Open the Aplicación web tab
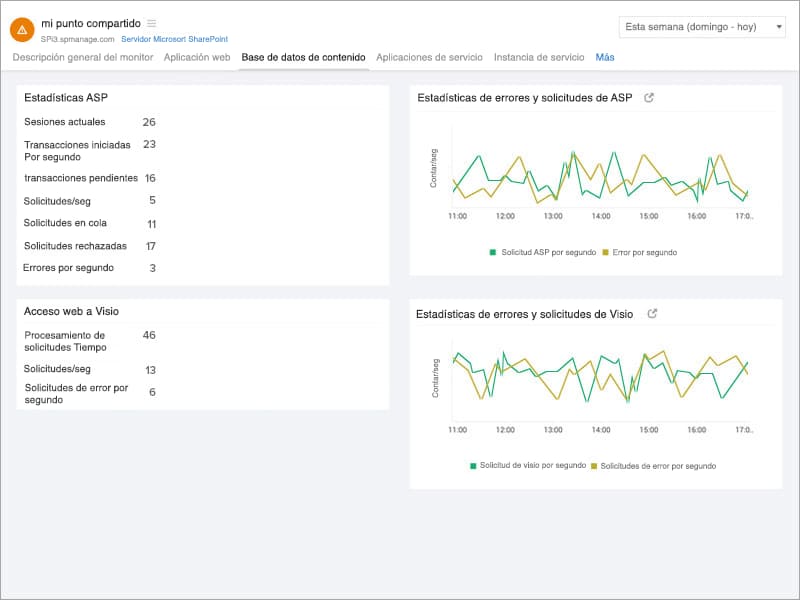The image size is (800, 600). point(197,57)
